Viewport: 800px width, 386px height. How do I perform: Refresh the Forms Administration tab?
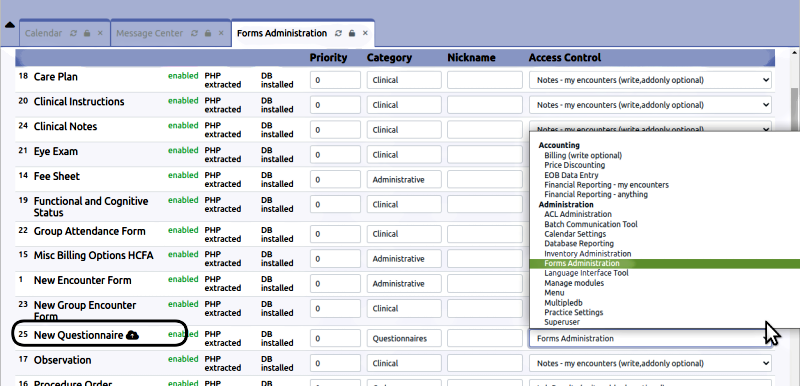pos(338,33)
